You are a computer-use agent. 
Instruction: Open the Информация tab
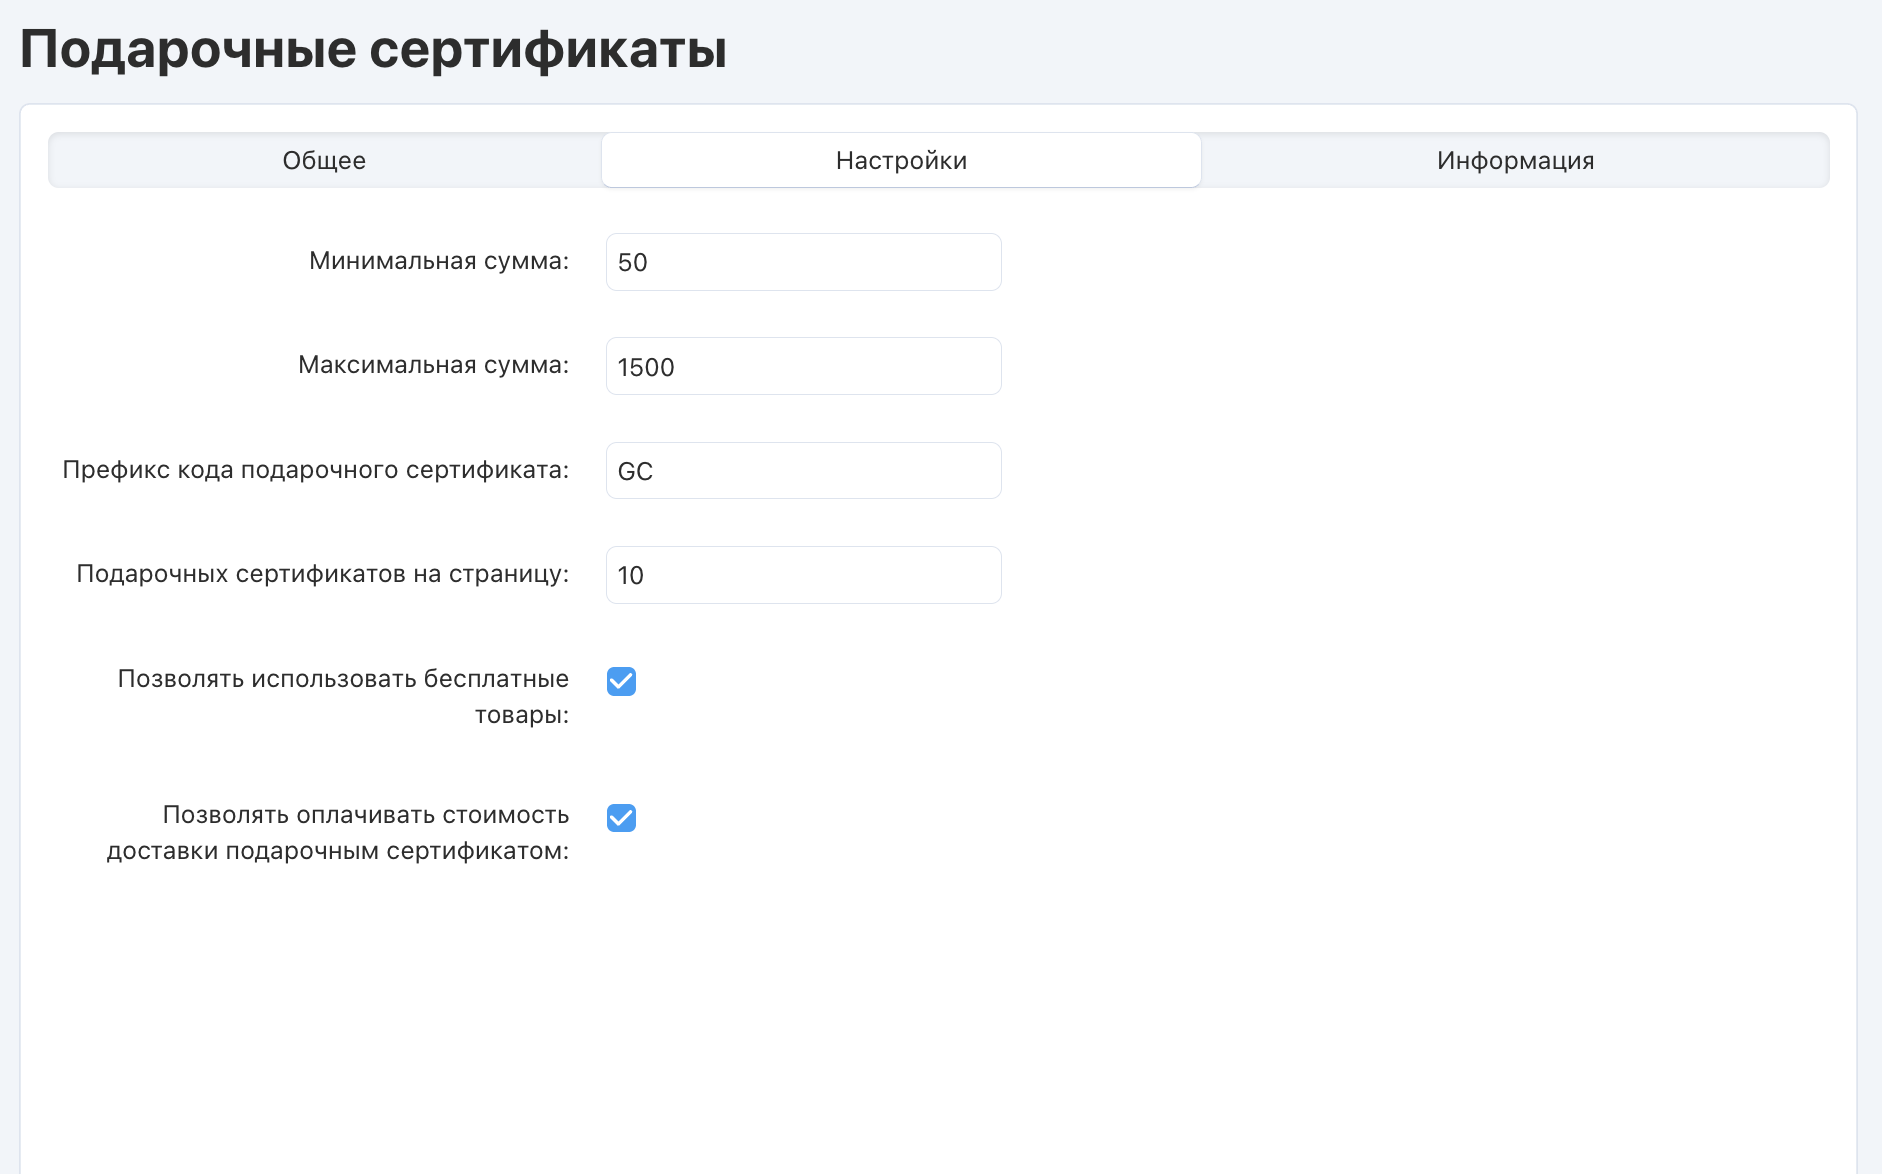[x=1515, y=161]
